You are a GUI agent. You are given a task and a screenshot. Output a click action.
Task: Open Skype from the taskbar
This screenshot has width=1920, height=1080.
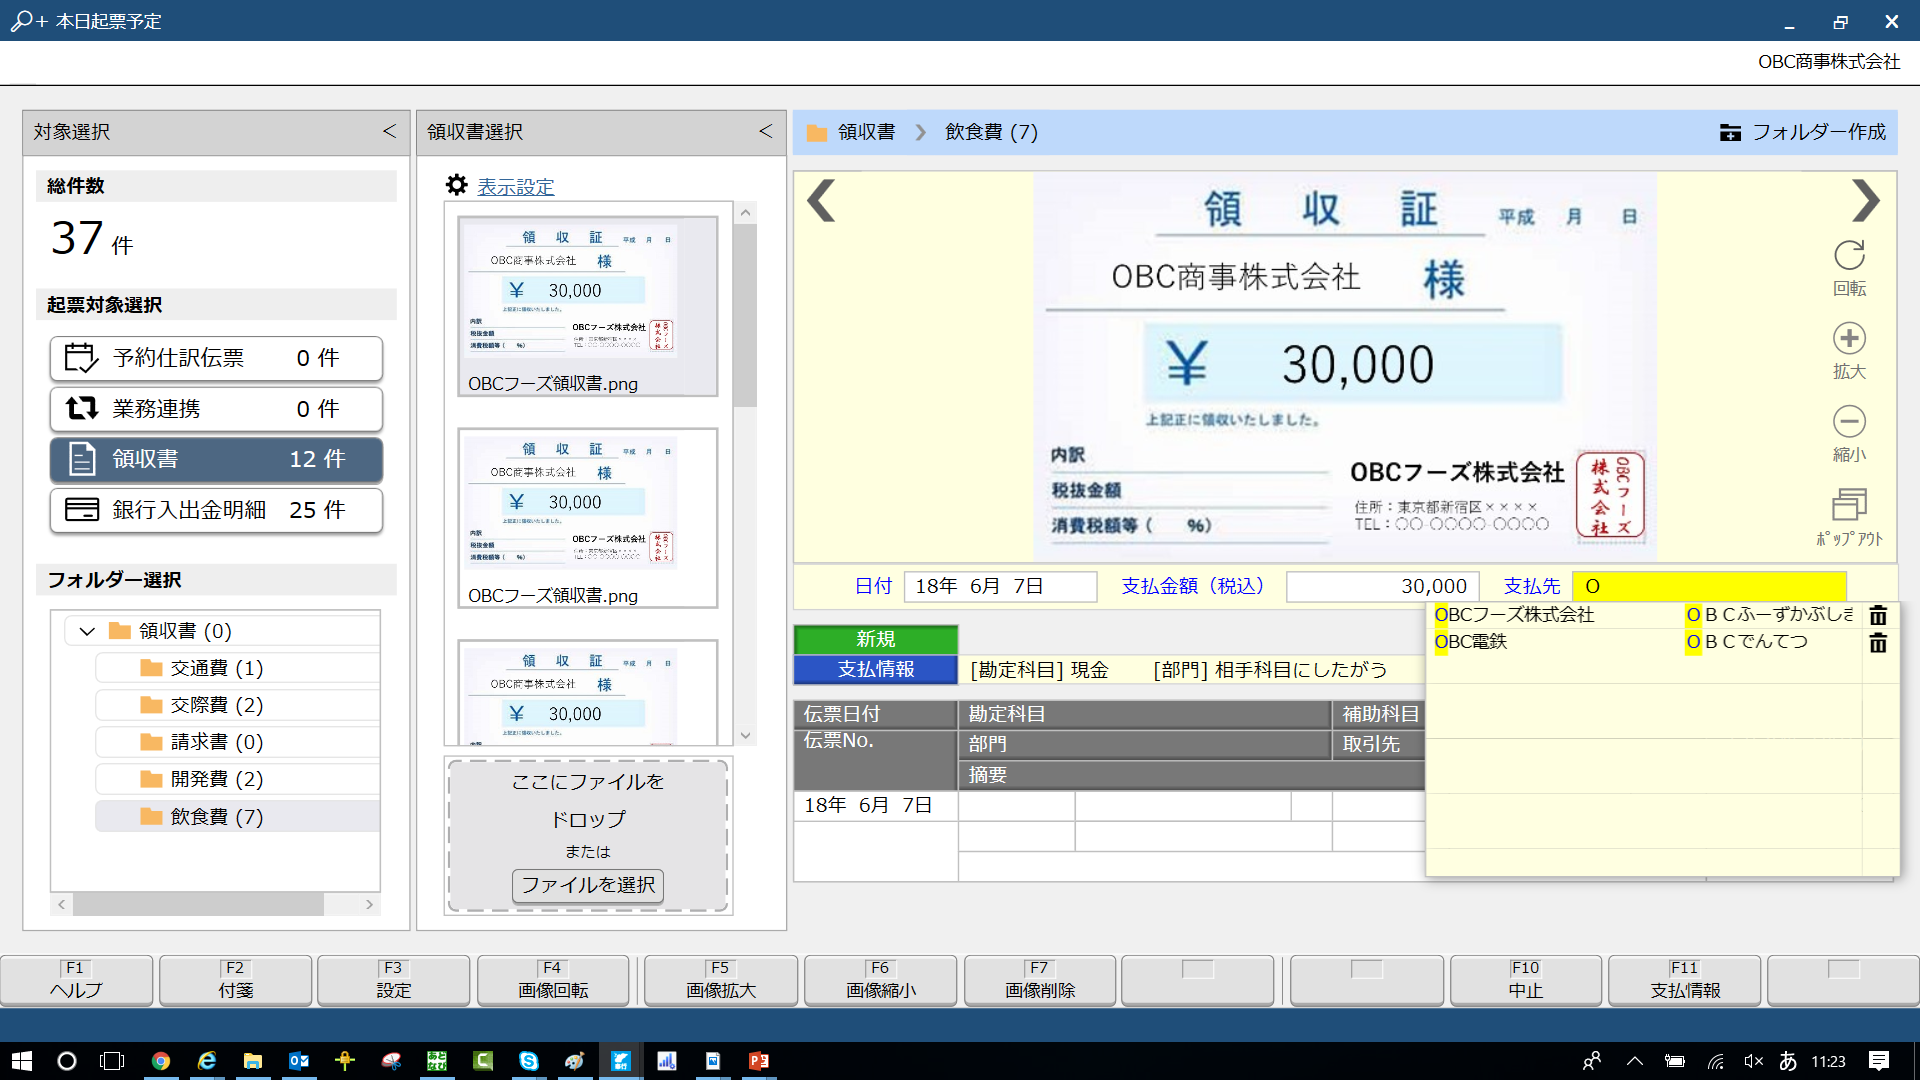(529, 1061)
